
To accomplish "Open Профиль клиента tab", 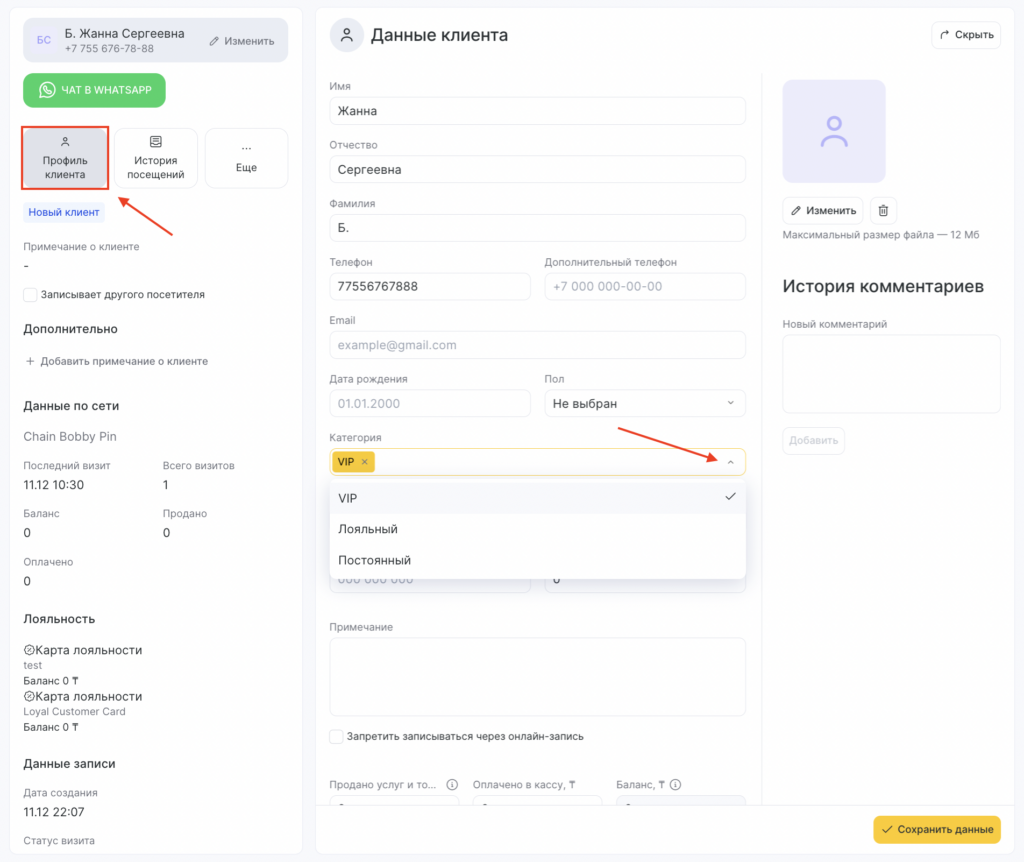I will [x=65, y=158].
